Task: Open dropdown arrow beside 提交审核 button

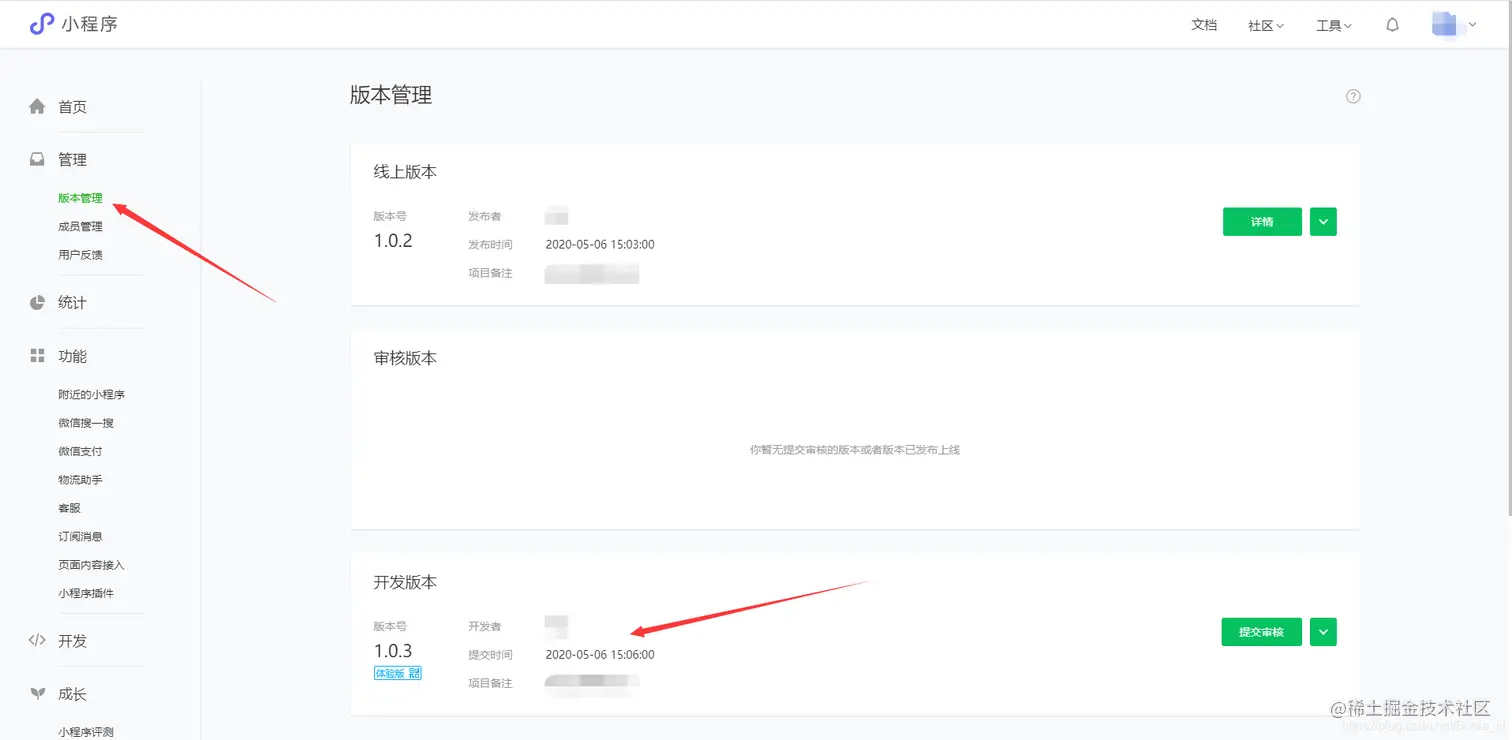Action: pos(1323,632)
